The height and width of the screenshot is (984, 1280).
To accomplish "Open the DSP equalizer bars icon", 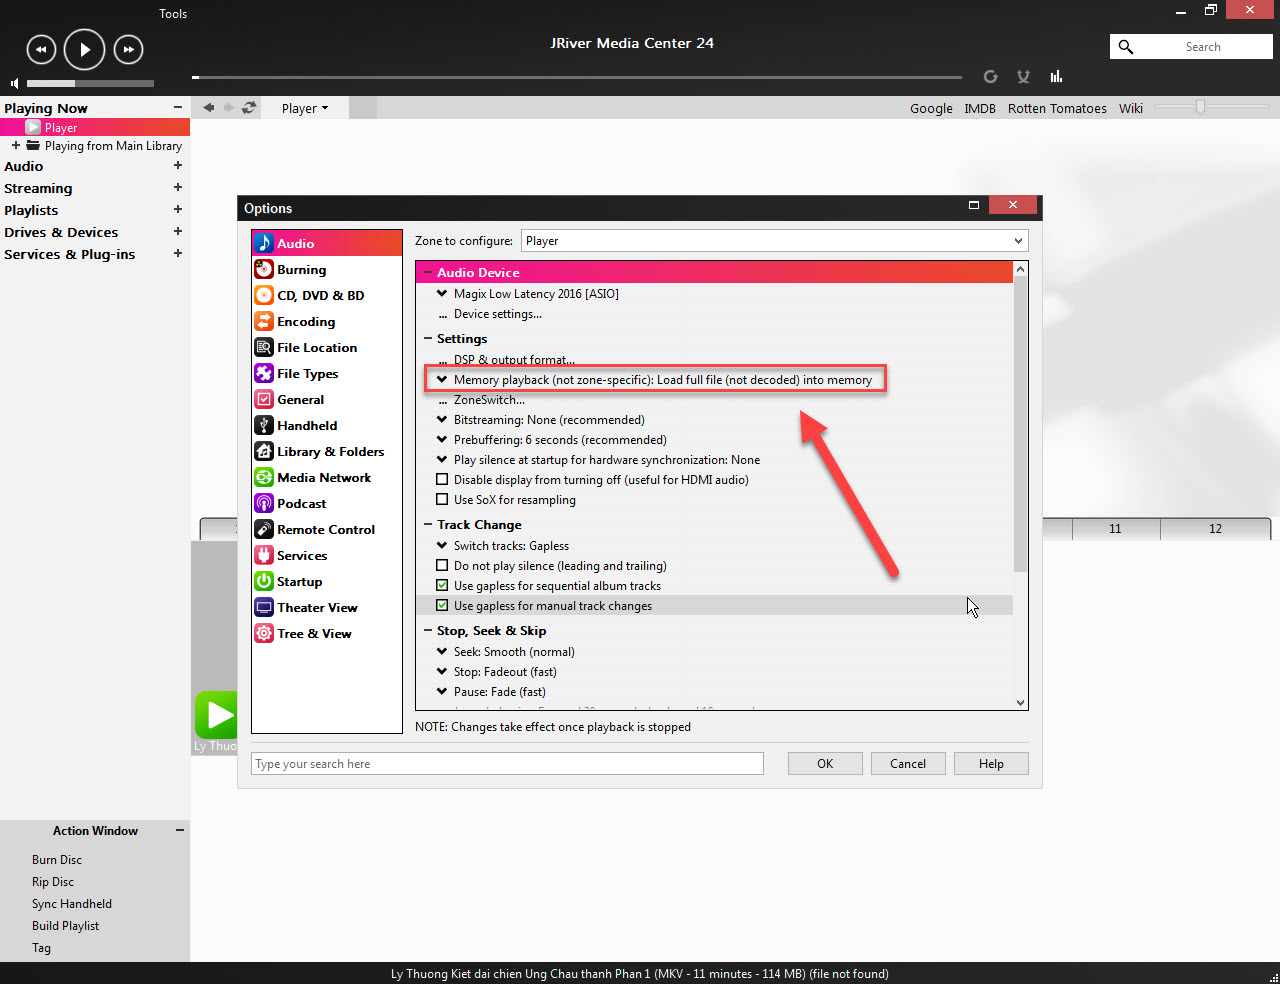I will click(x=1056, y=76).
